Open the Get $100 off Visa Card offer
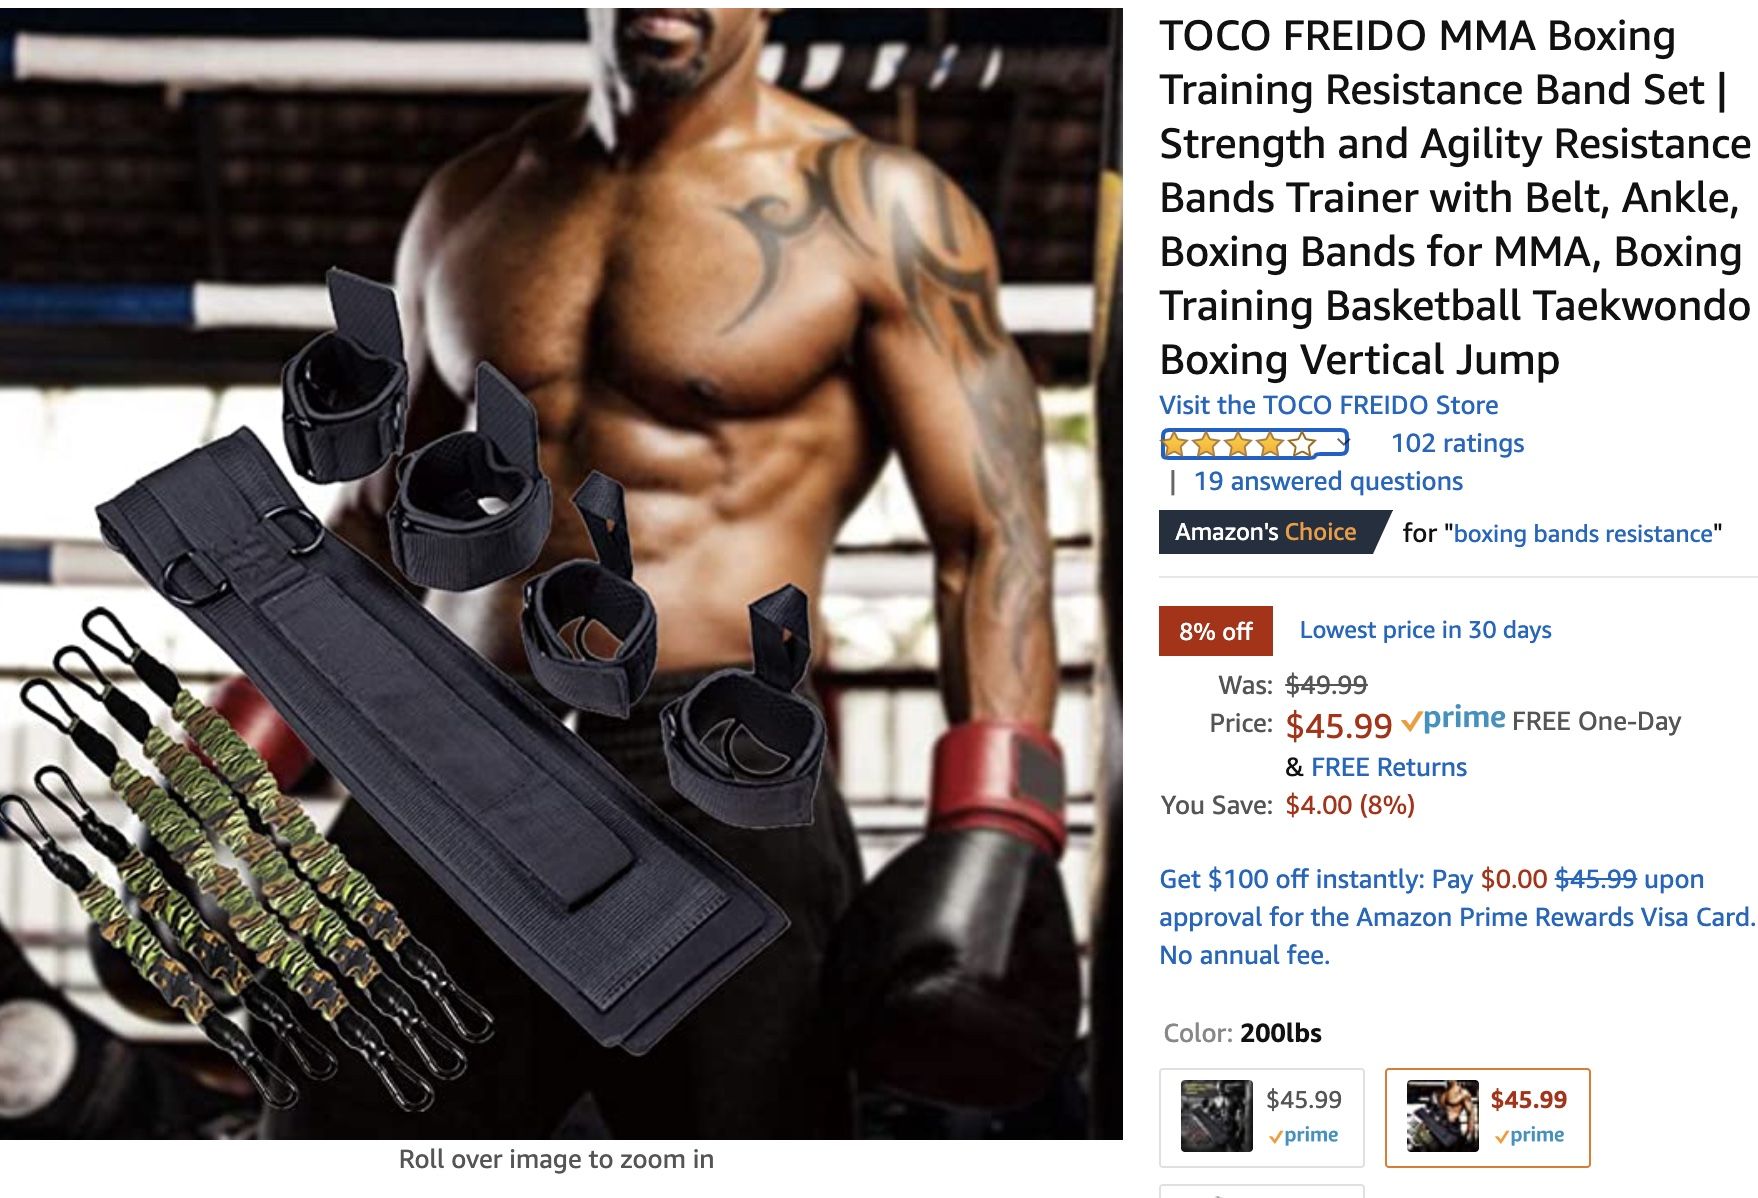Image resolution: width=1758 pixels, height=1198 pixels. 1457,916
